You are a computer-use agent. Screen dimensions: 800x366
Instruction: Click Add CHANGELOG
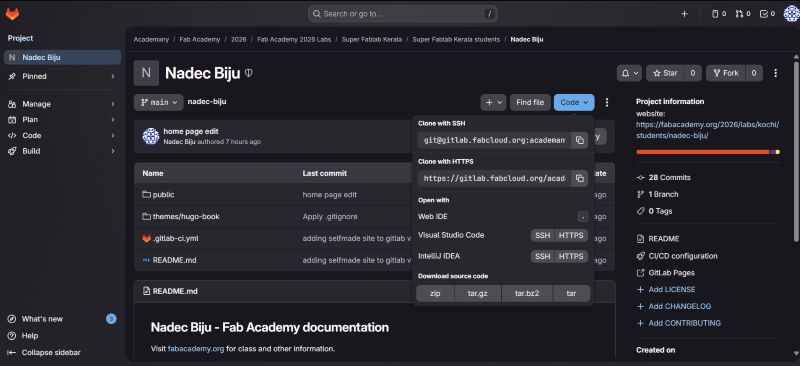(680, 307)
